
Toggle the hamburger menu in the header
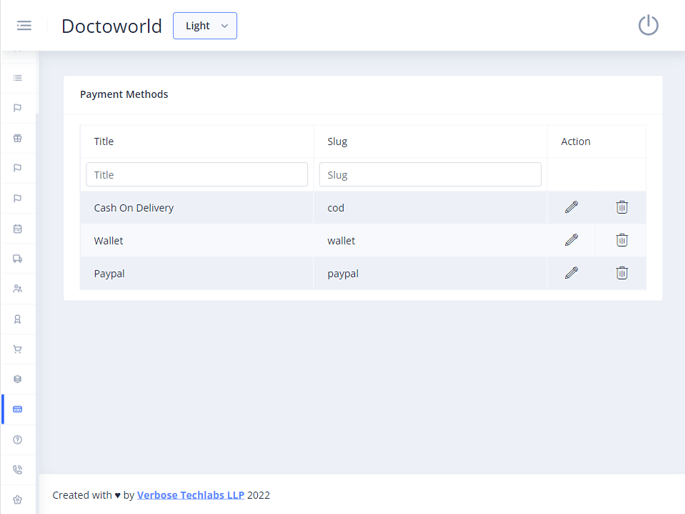click(x=24, y=26)
